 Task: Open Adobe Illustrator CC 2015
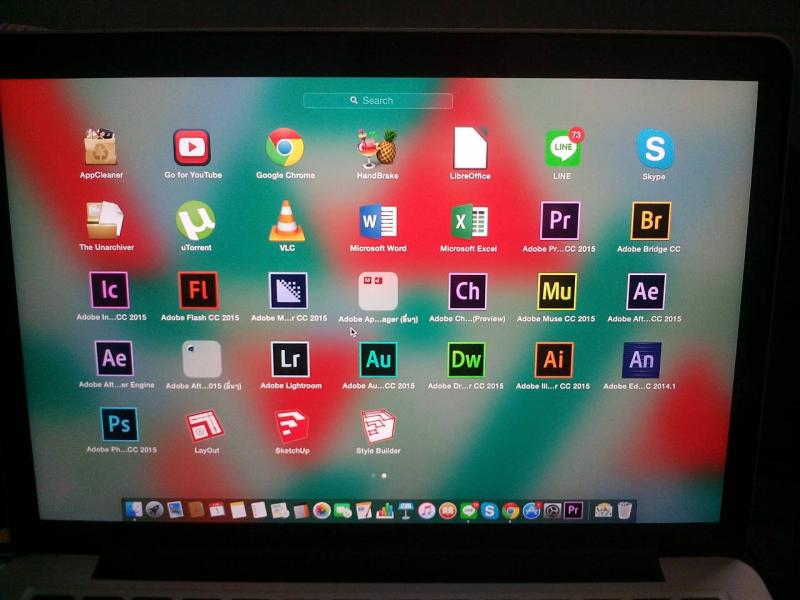click(554, 360)
